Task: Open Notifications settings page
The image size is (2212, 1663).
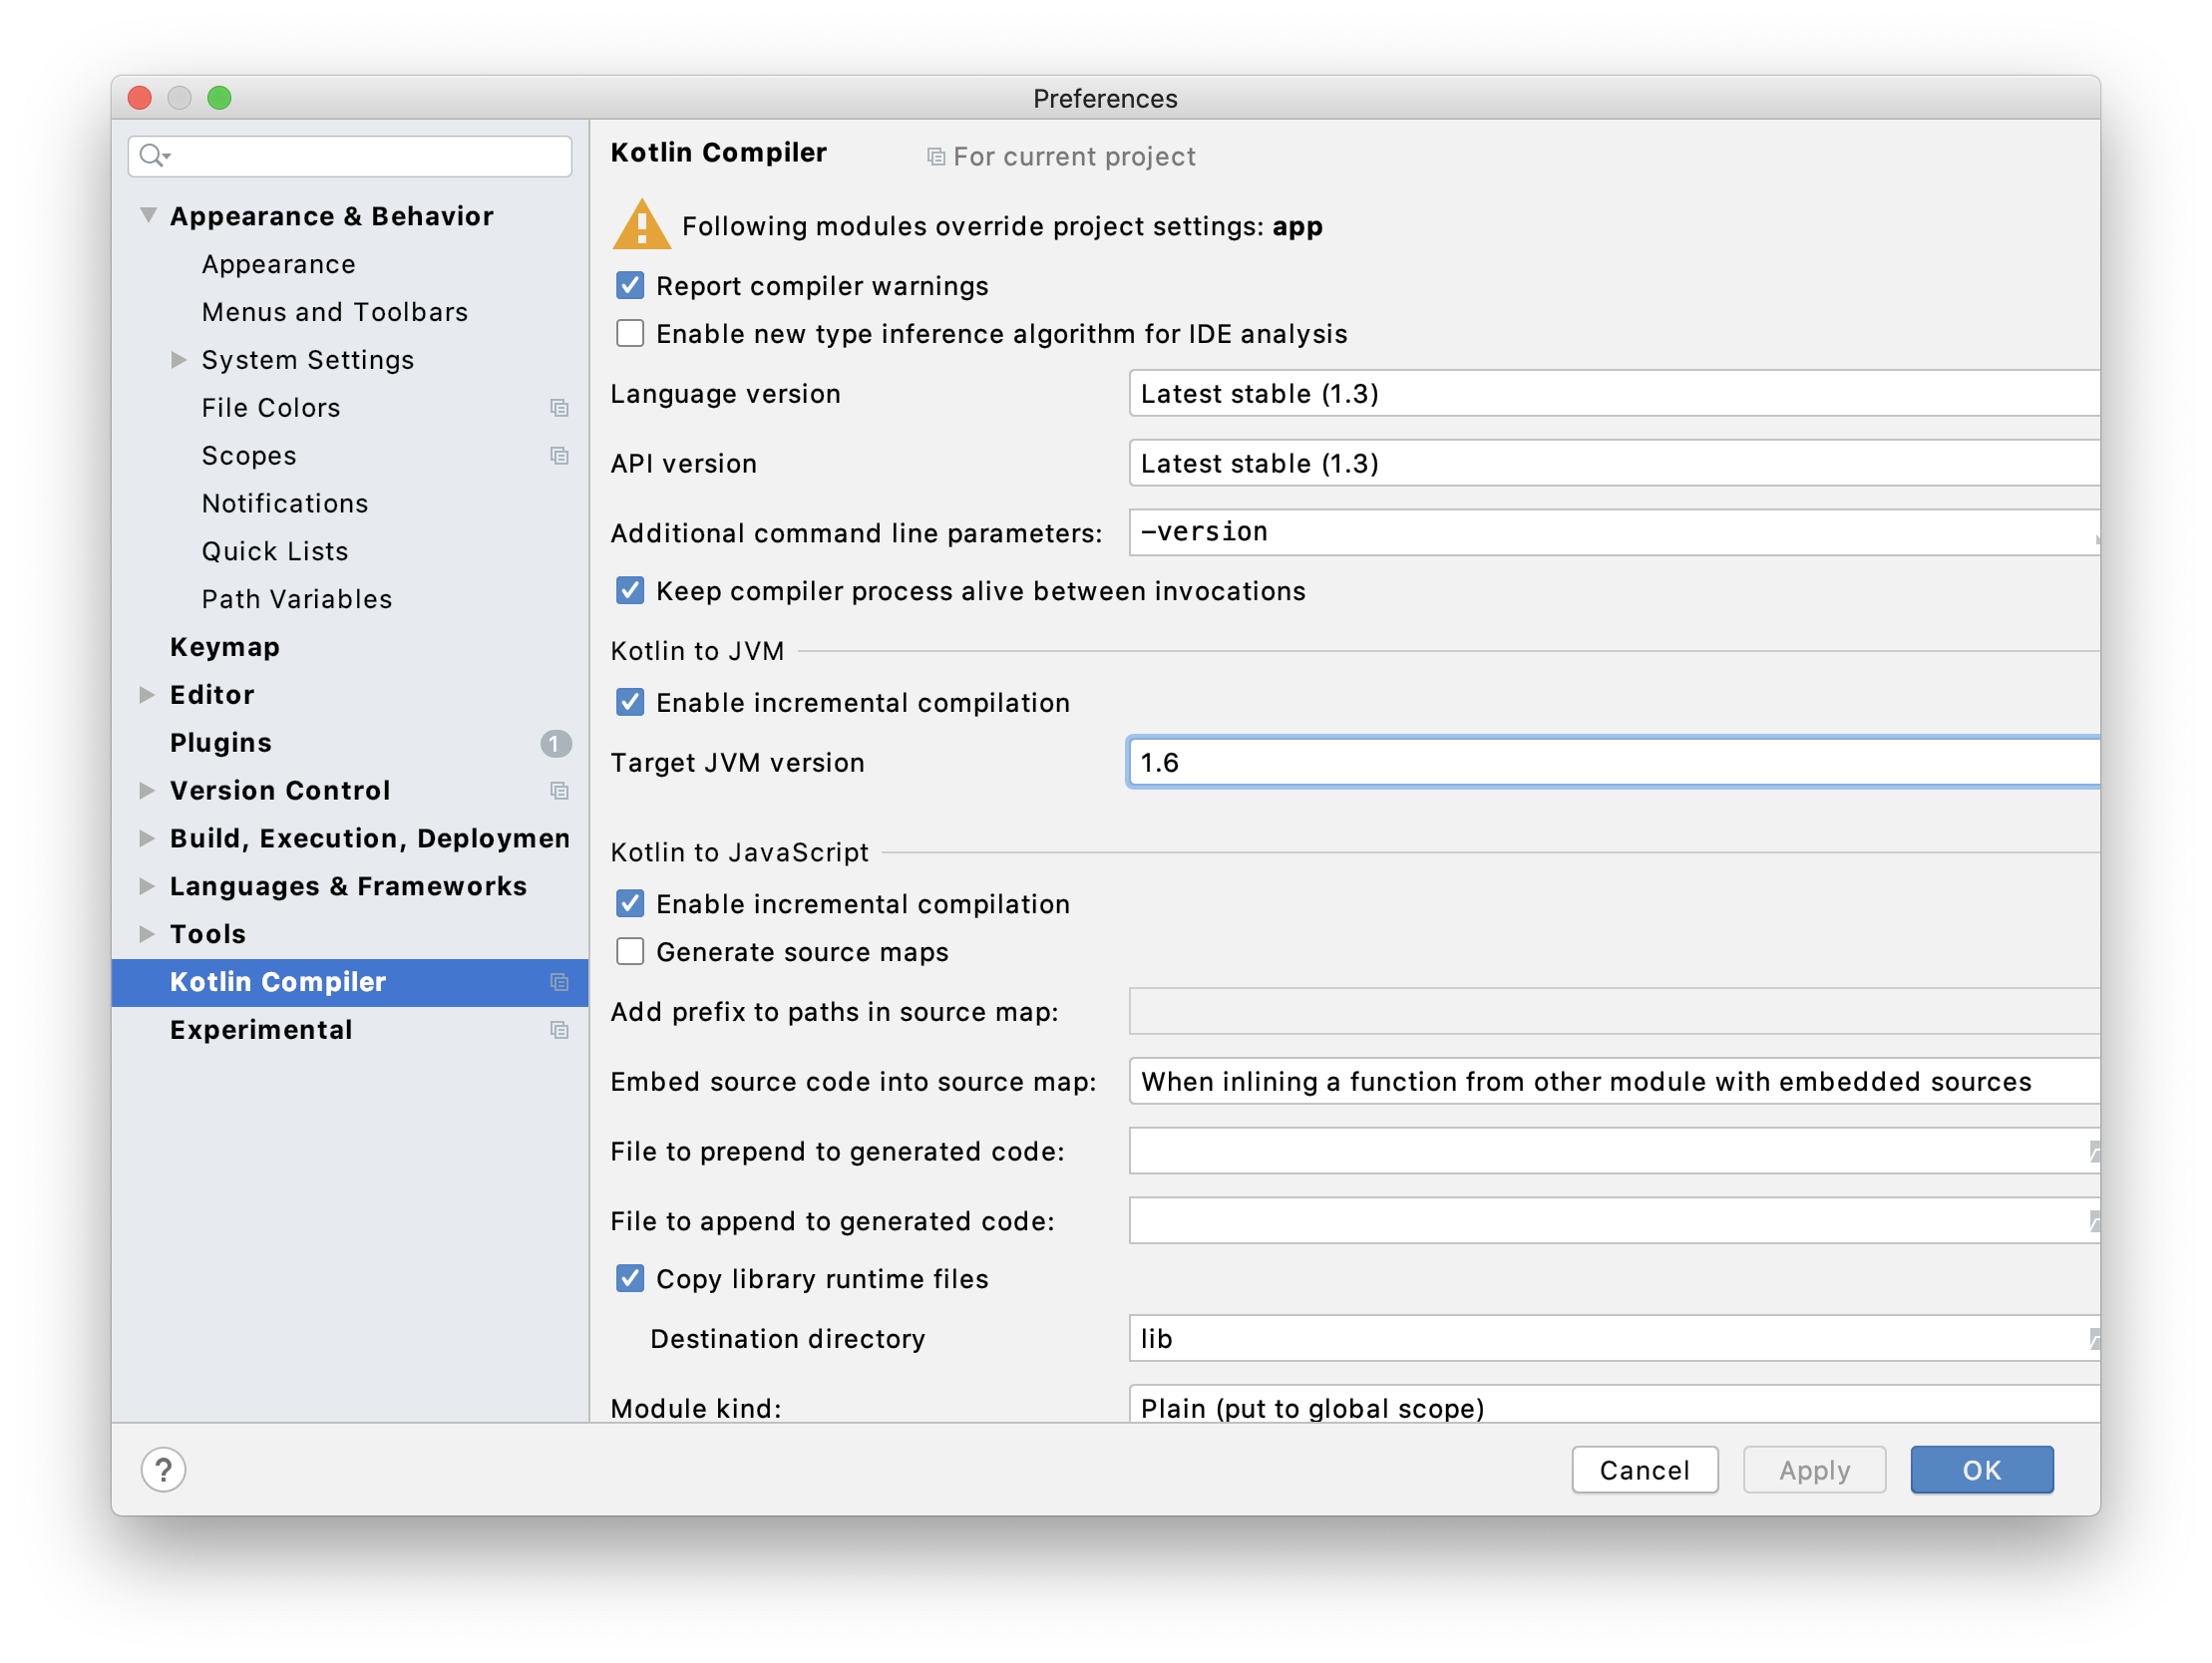Action: (x=285, y=503)
